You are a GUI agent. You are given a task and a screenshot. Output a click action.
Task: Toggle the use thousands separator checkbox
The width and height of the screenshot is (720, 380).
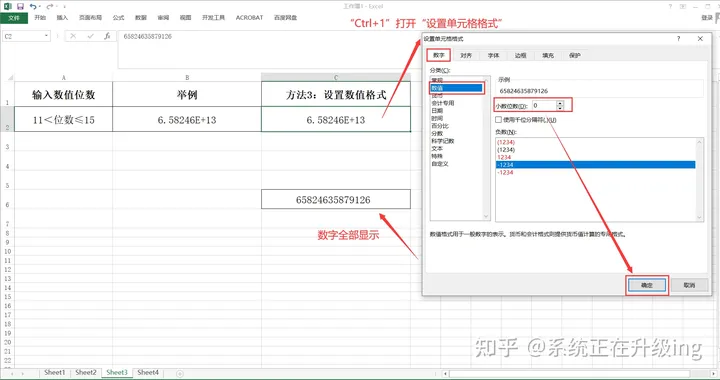click(499, 120)
